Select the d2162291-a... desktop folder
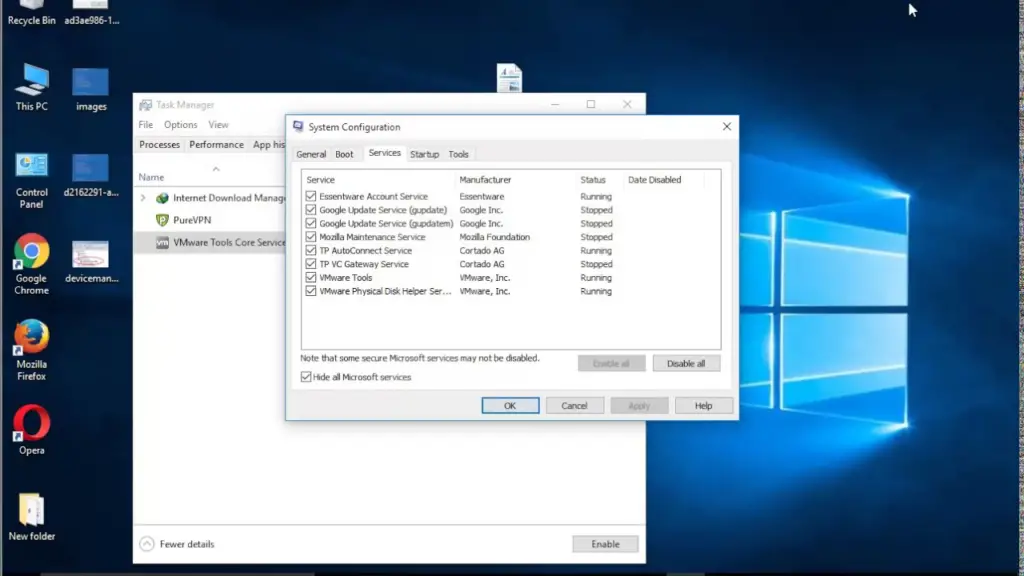1024x576 pixels. point(91,175)
